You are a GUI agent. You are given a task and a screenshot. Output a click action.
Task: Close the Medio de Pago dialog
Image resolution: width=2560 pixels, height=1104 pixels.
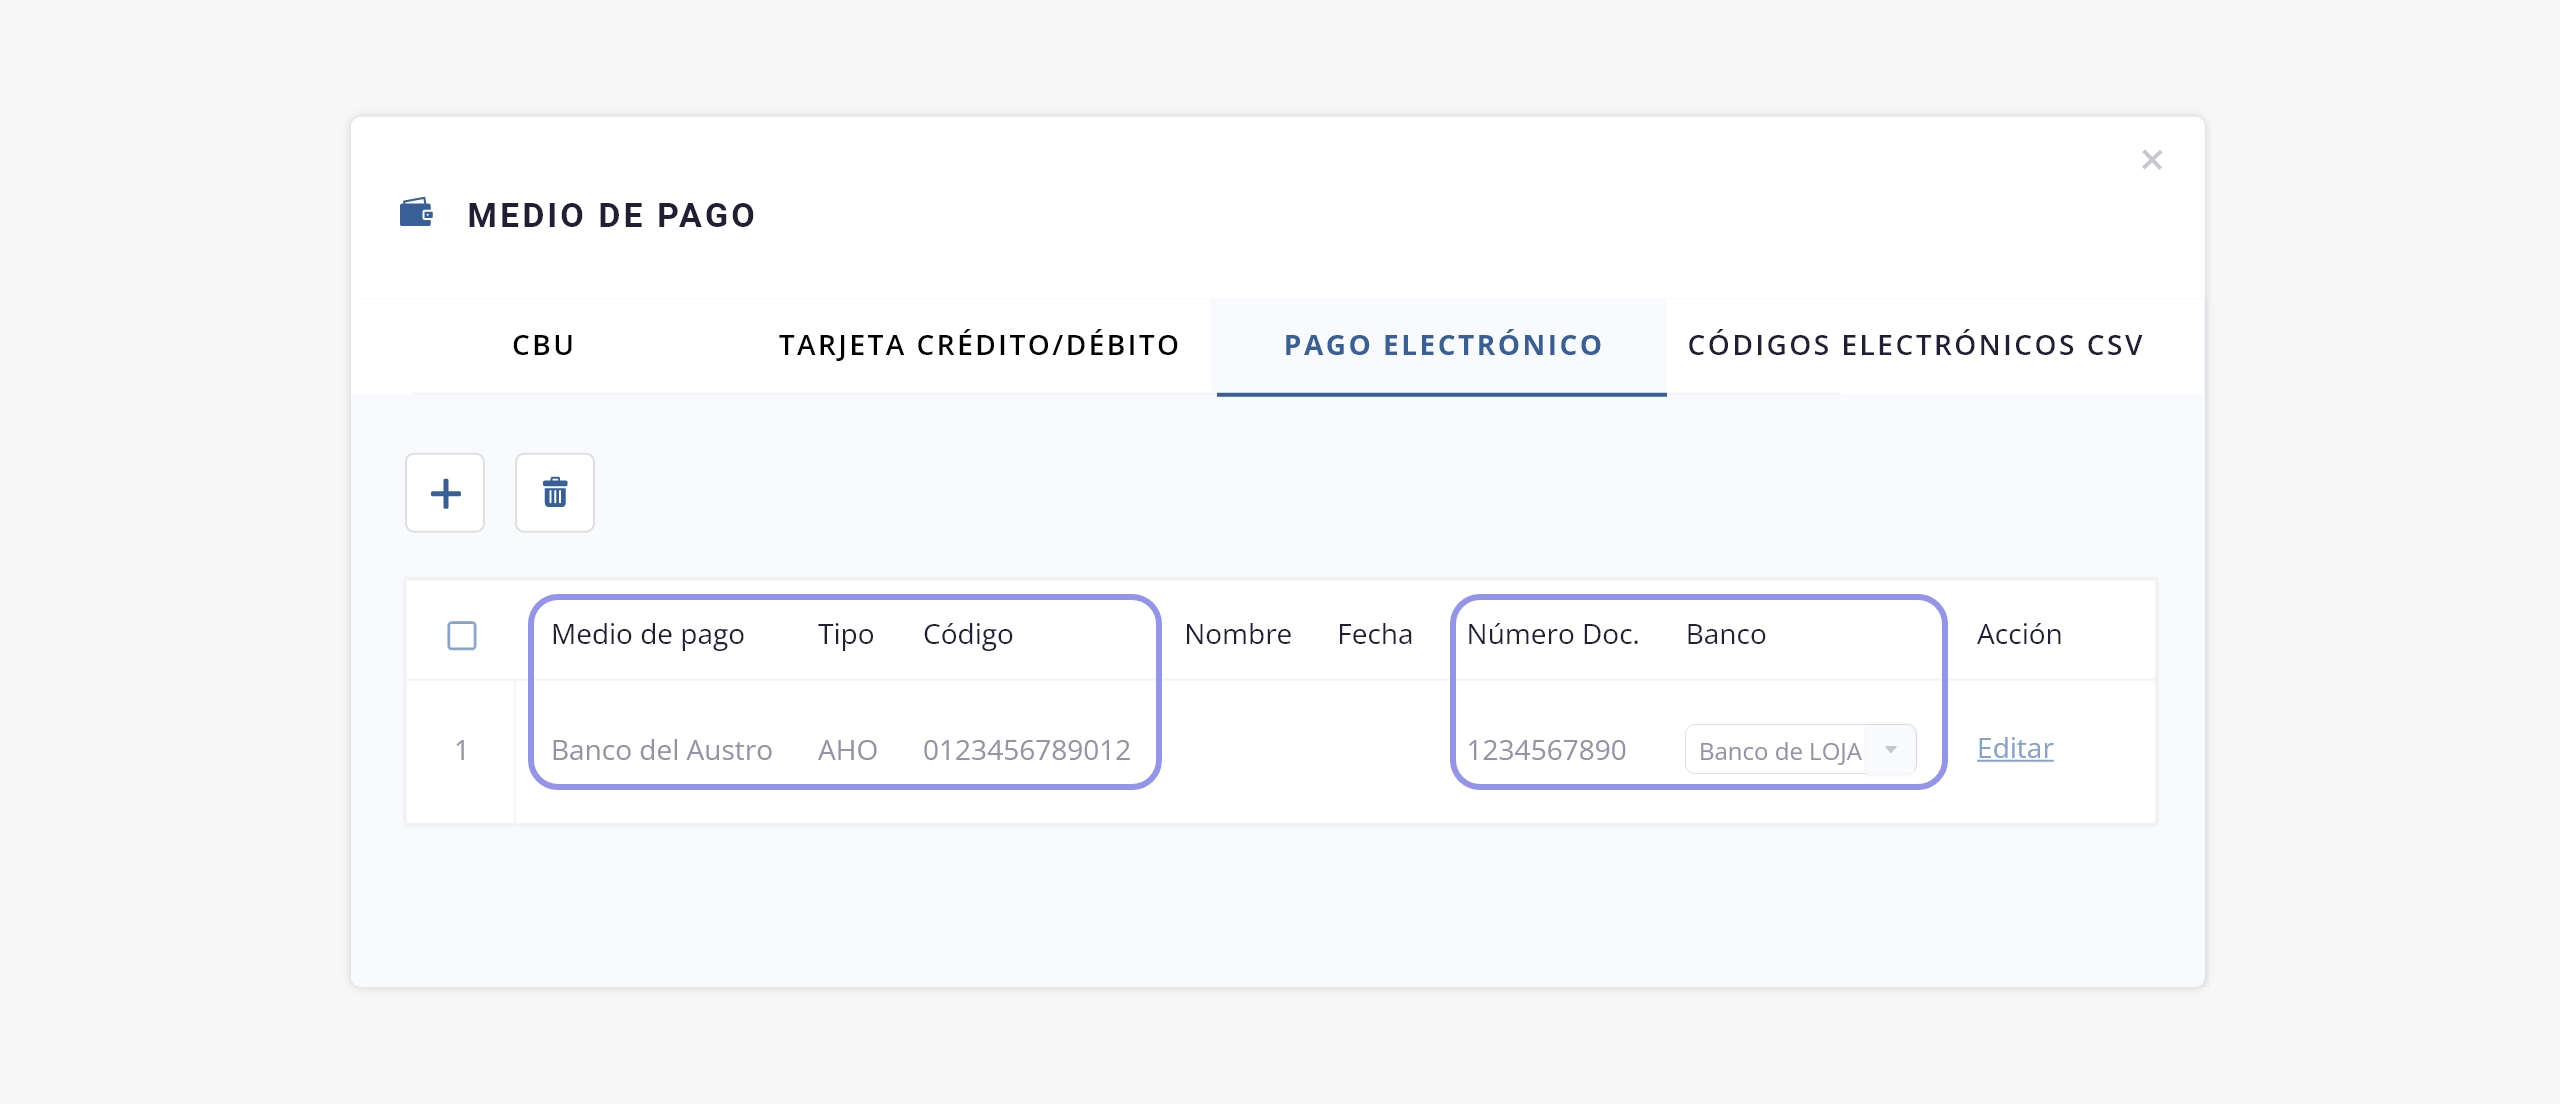coord(2152,160)
